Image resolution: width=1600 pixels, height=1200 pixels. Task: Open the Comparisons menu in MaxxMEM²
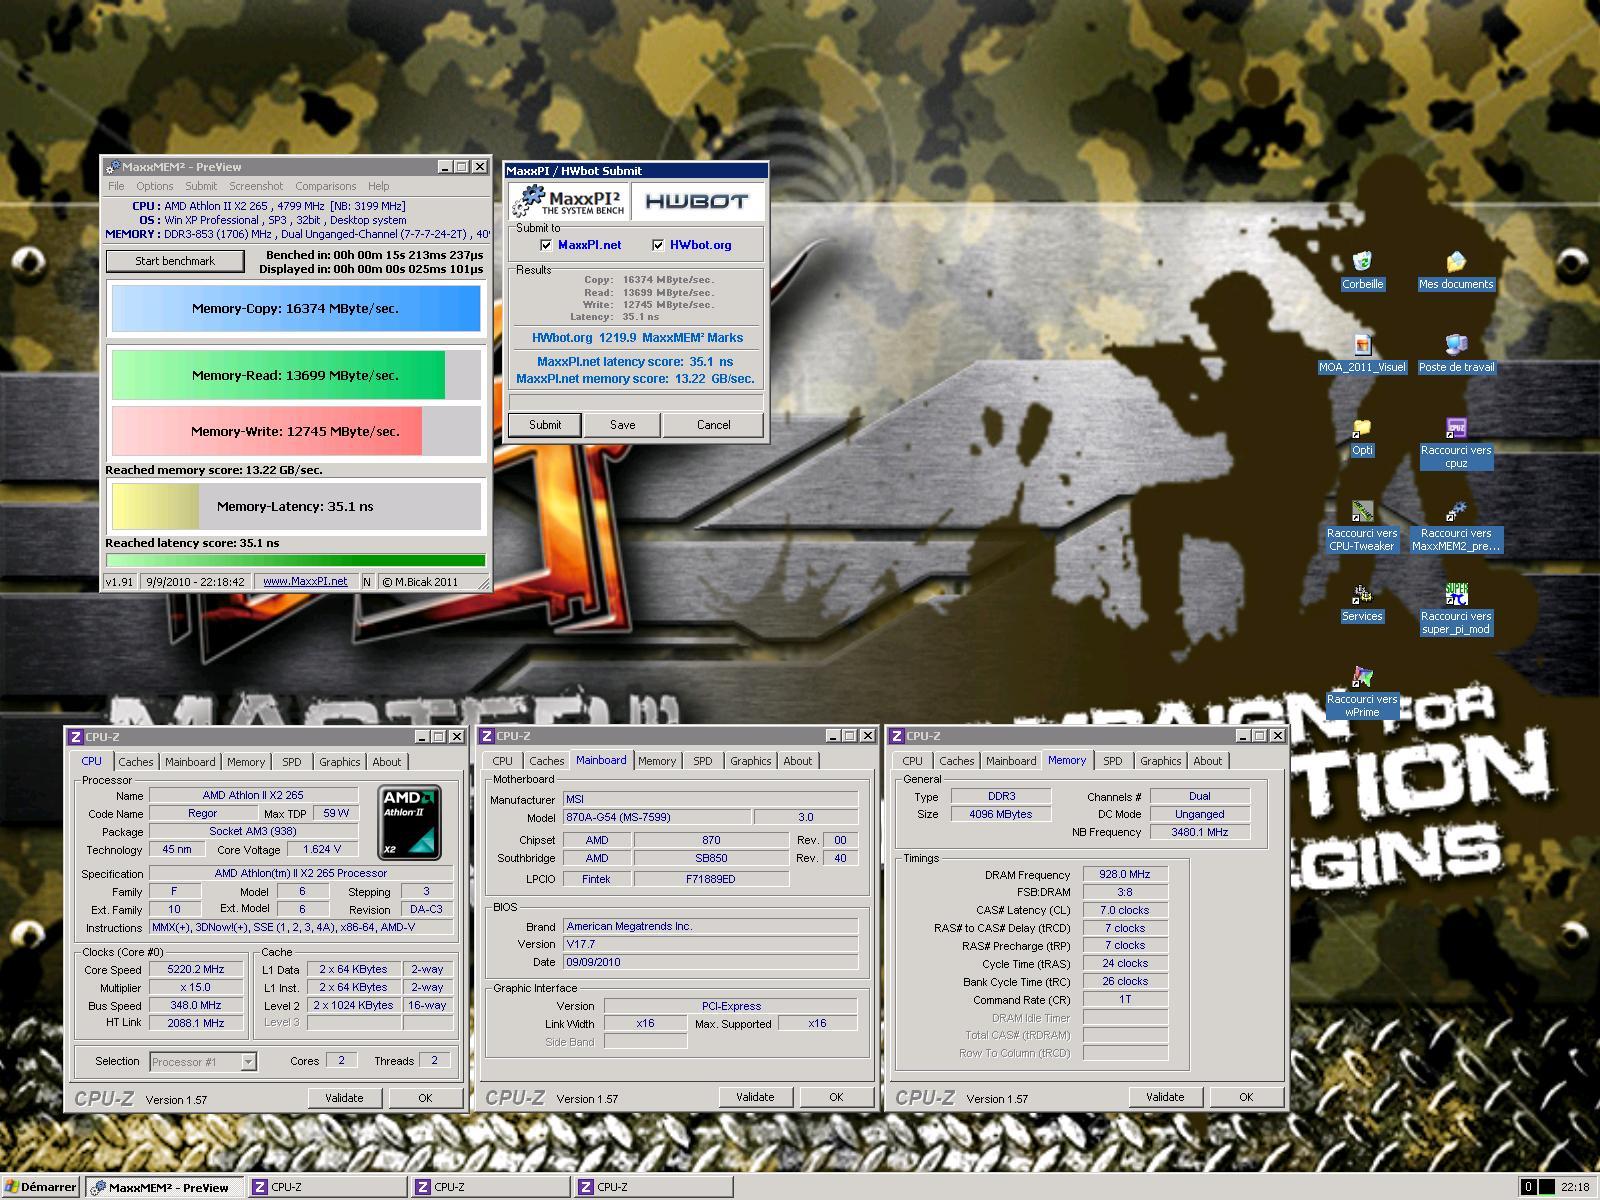click(x=326, y=186)
